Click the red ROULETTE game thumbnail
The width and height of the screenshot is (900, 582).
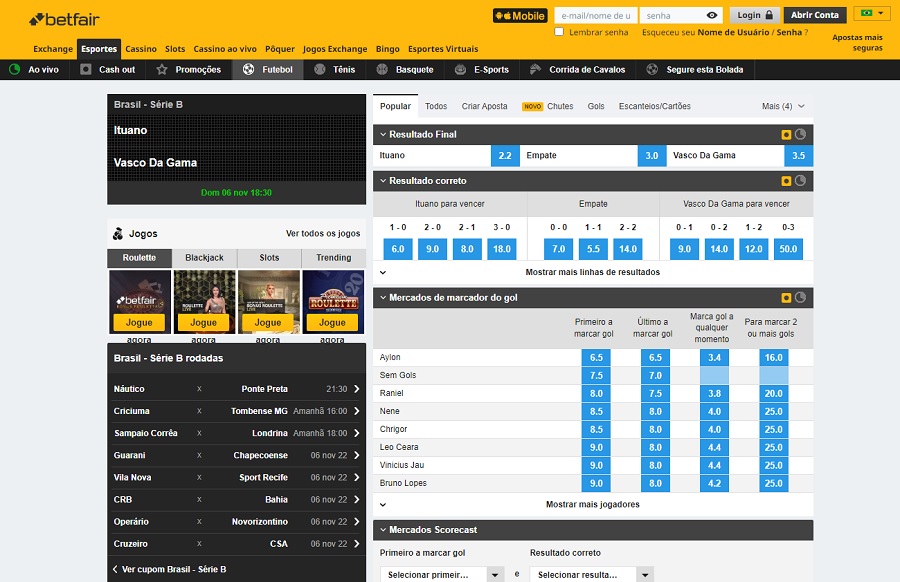333,301
